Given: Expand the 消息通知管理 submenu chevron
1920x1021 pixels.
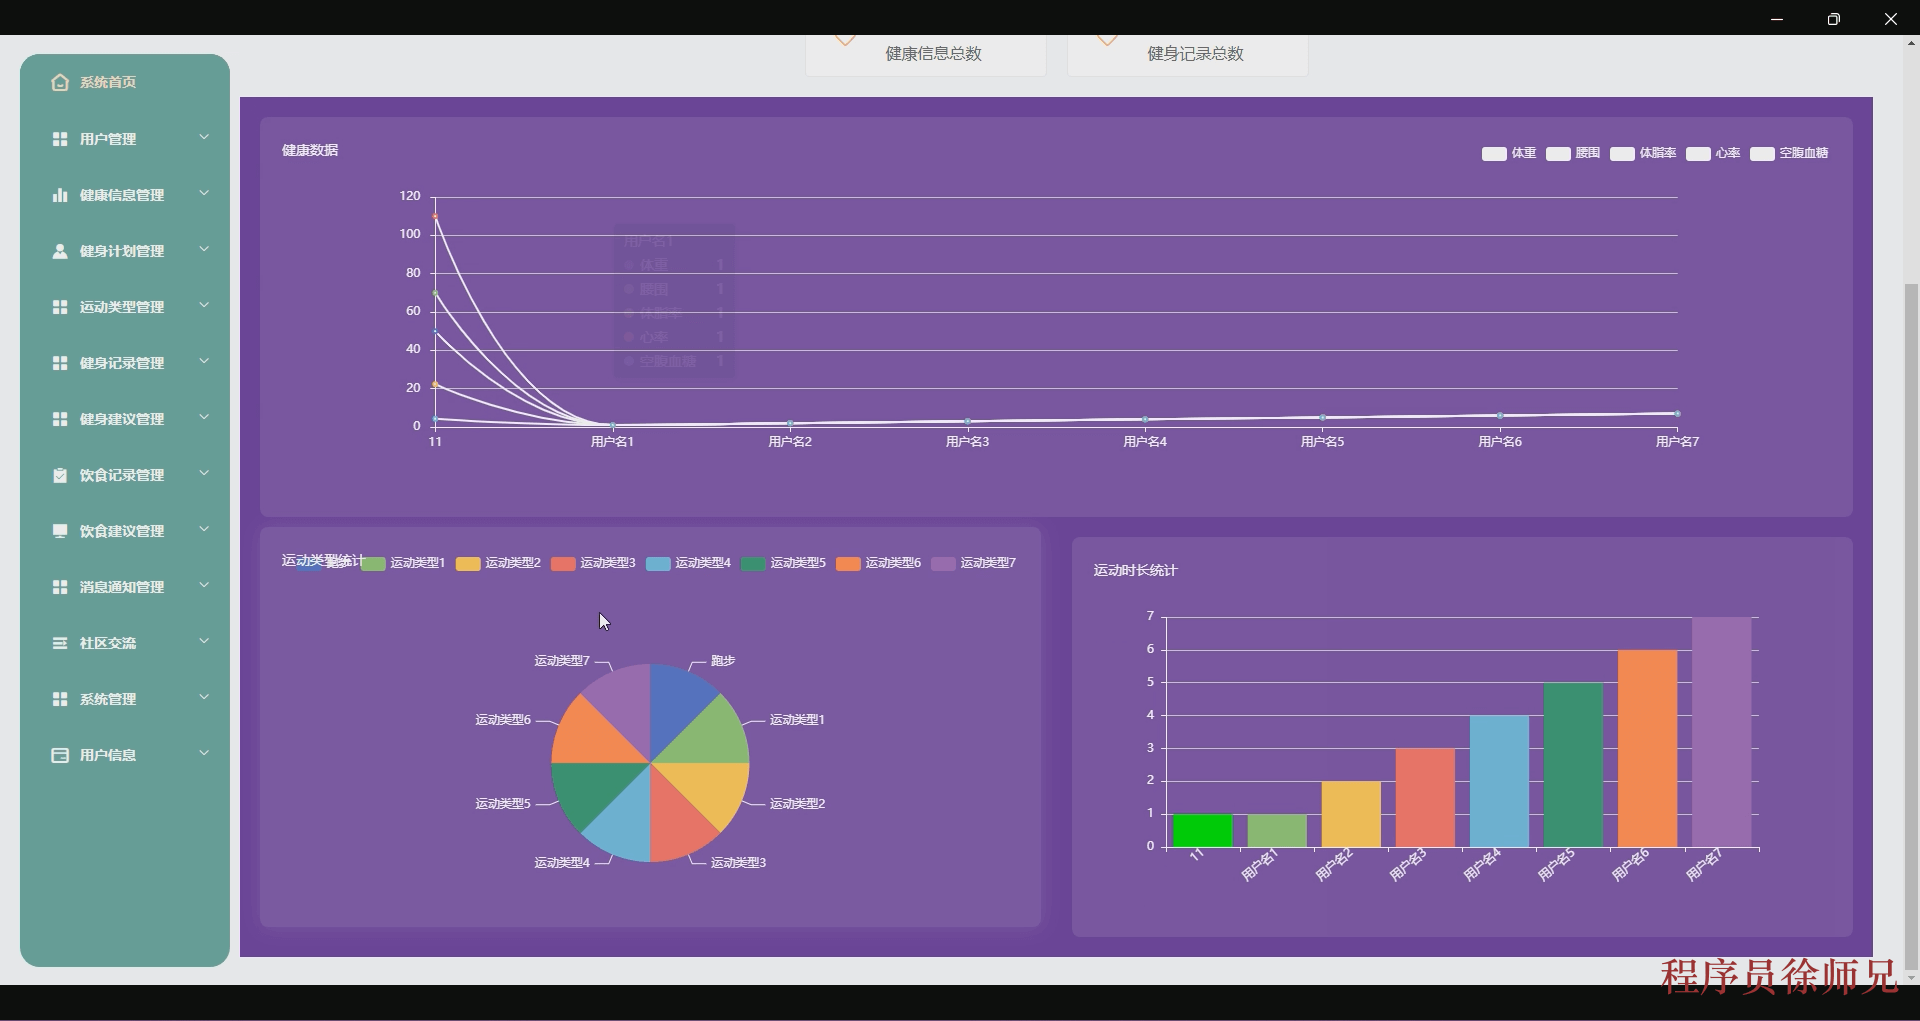Looking at the screenshot, I should click(204, 585).
